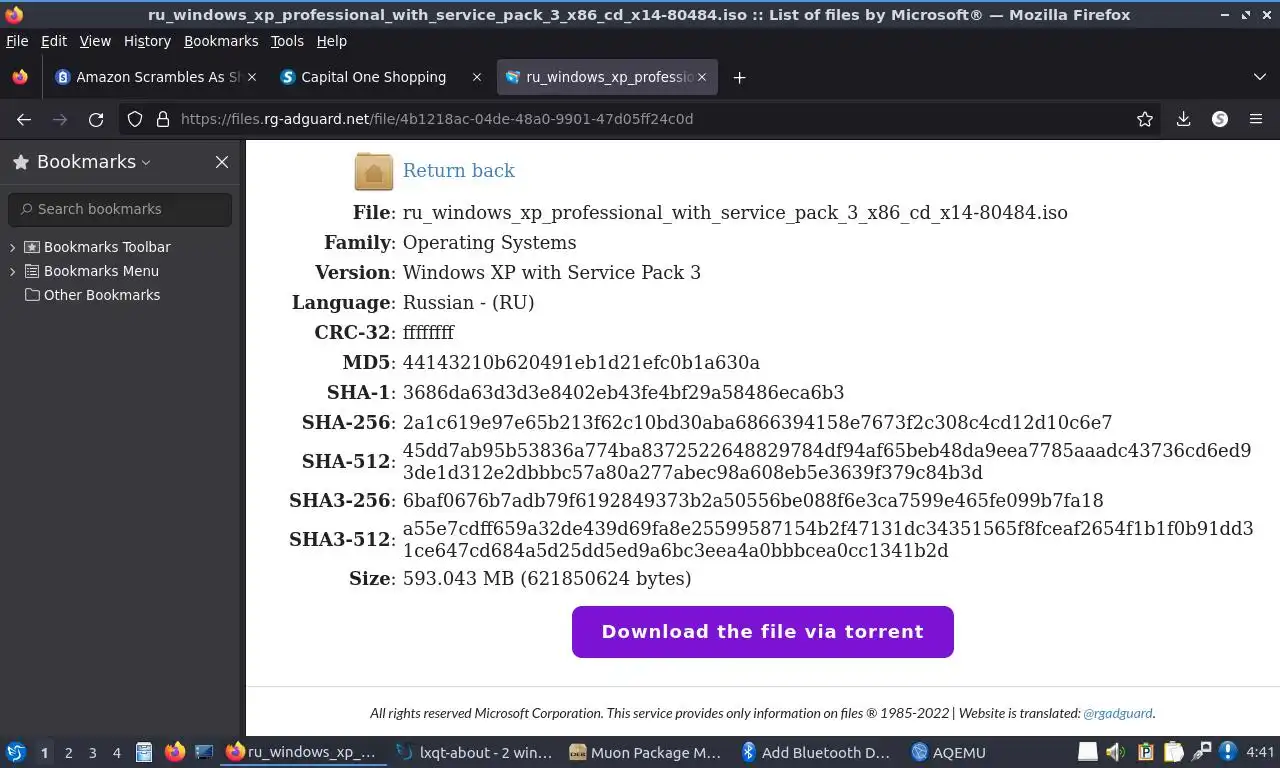Image resolution: width=1280 pixels, height=768 pixels.
Task: Open LXQt start menu in taskbar
Action: pyautogui.click(x=16, y=752)
